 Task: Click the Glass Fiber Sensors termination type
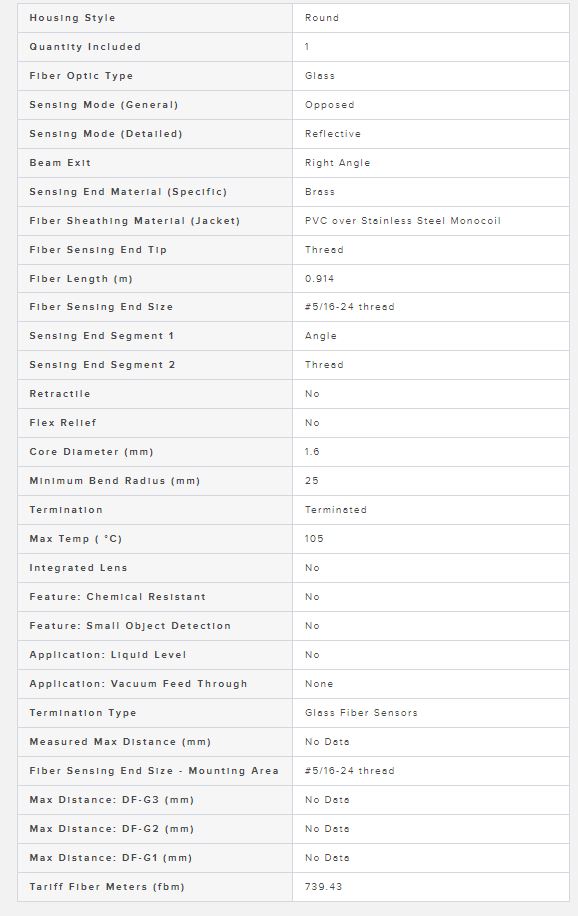(x=361, y=713)
